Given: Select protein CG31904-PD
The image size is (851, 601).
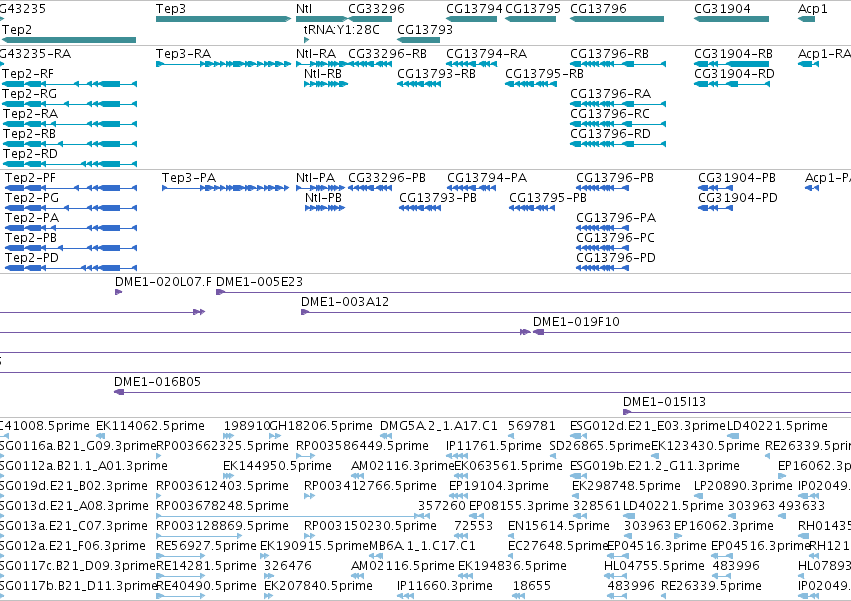Looking at the screenshot, I should (x=715, y=208).
